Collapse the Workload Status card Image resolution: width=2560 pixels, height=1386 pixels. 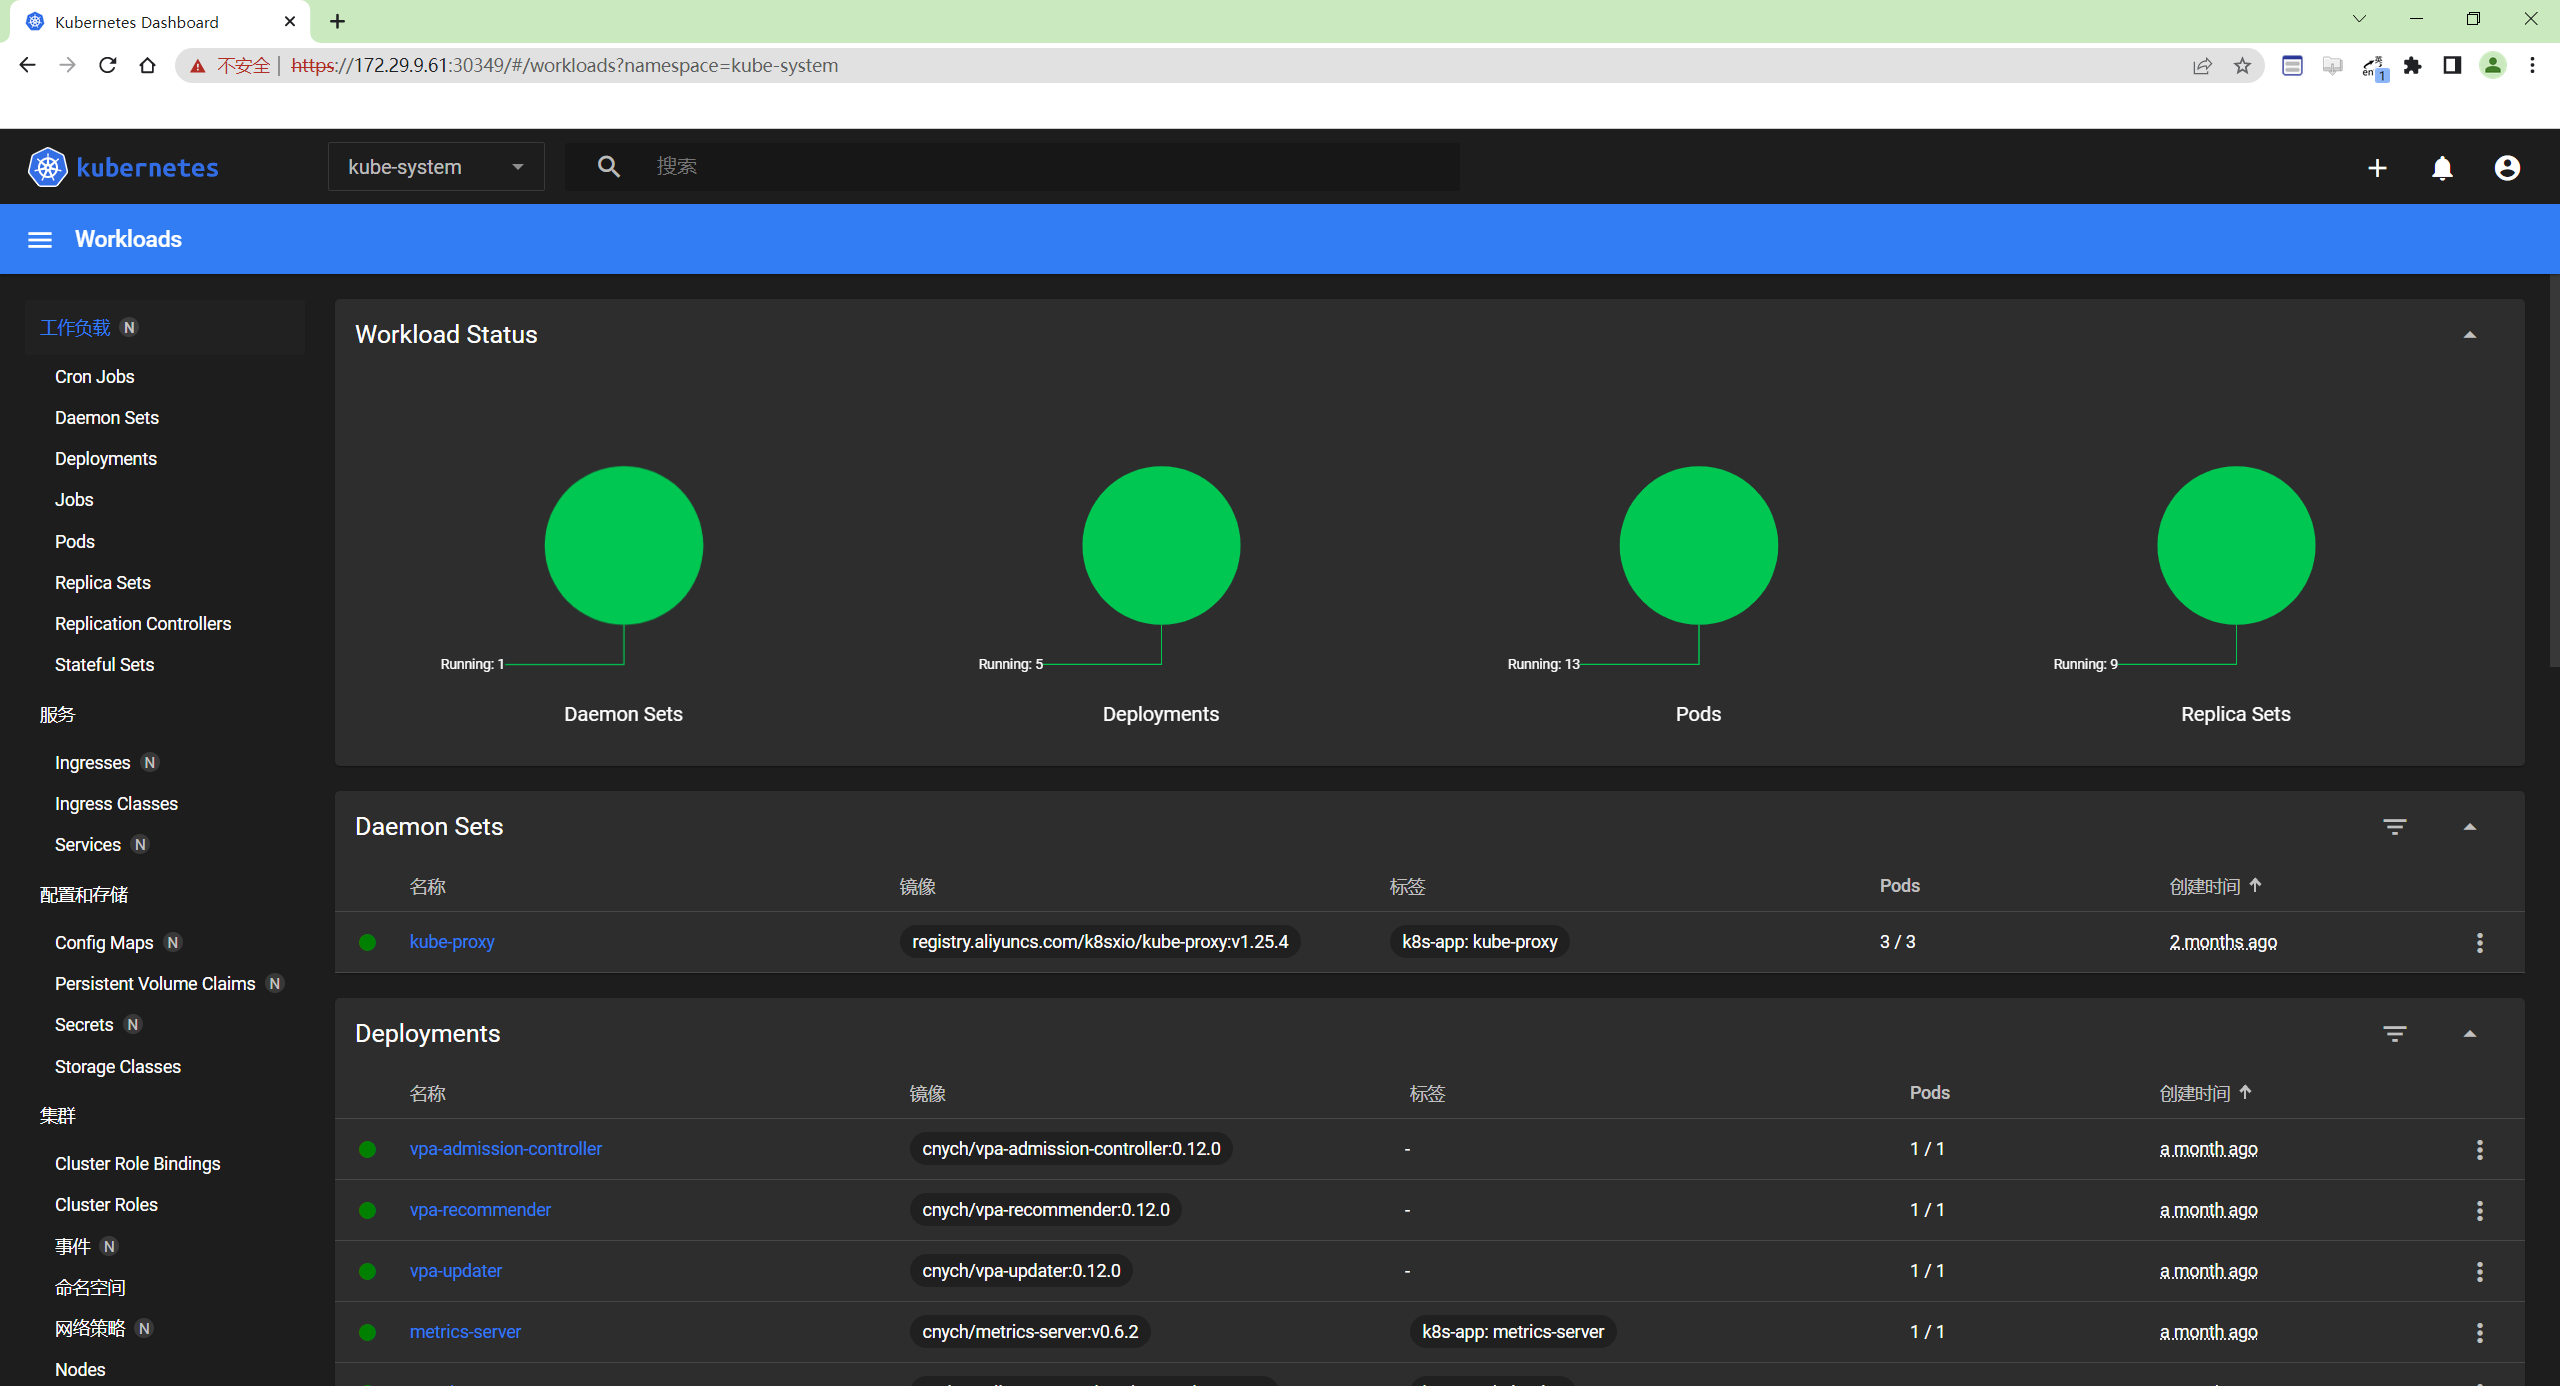2469,335
